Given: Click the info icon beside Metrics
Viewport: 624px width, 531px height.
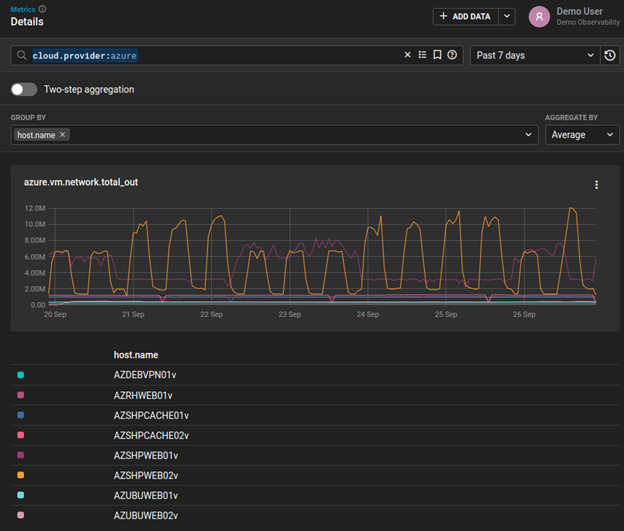Looking at the screenshot, I should pyautogui.click(x=42, y=9).
